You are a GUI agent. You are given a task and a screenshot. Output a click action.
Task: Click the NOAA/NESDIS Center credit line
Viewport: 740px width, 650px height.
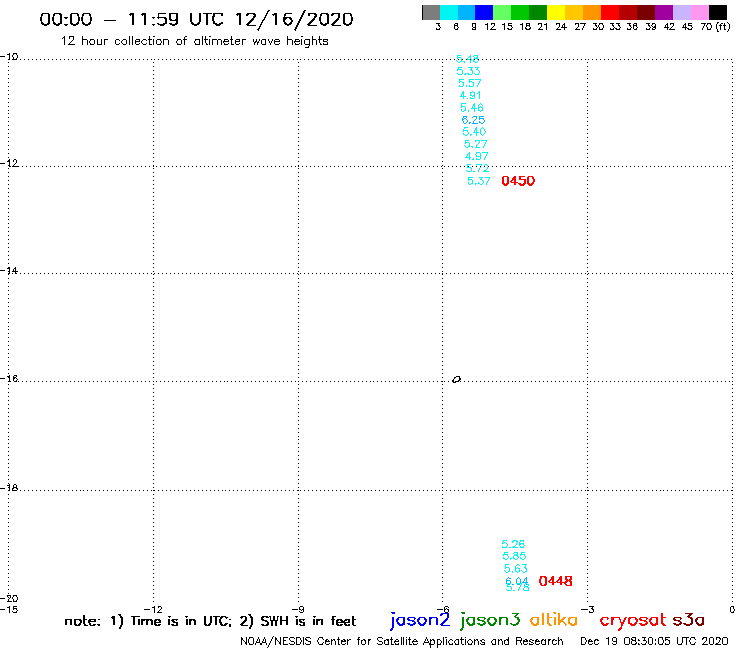point(402,642)
